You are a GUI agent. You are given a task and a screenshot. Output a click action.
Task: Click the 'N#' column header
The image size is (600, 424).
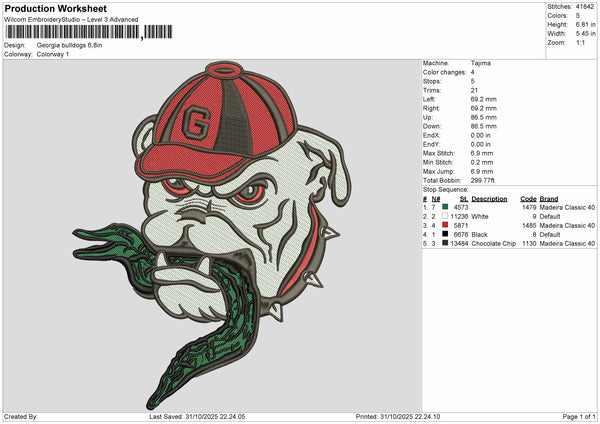click(x=436, y=199)
